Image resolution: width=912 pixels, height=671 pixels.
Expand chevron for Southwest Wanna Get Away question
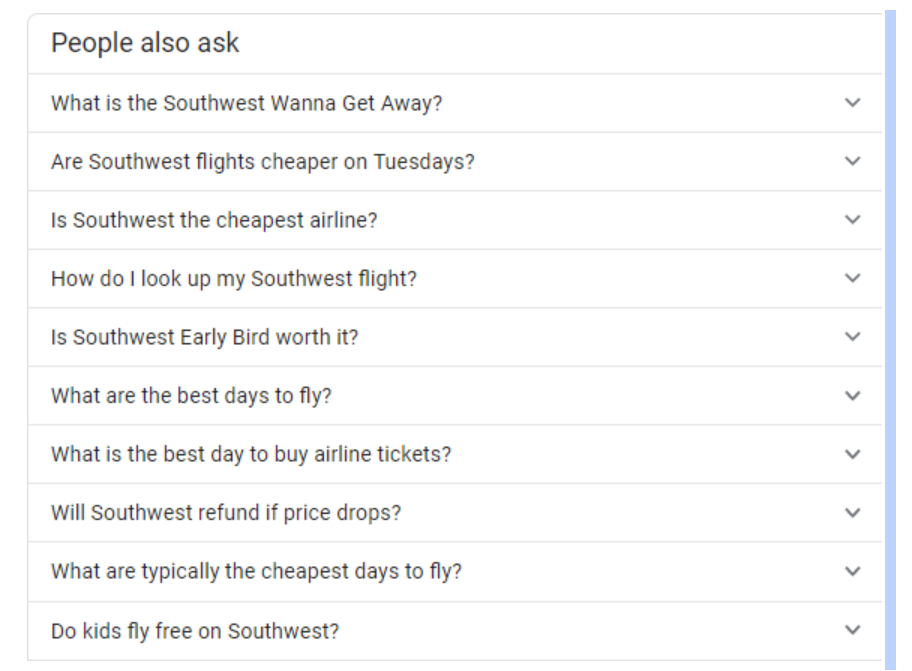(852, 103)
